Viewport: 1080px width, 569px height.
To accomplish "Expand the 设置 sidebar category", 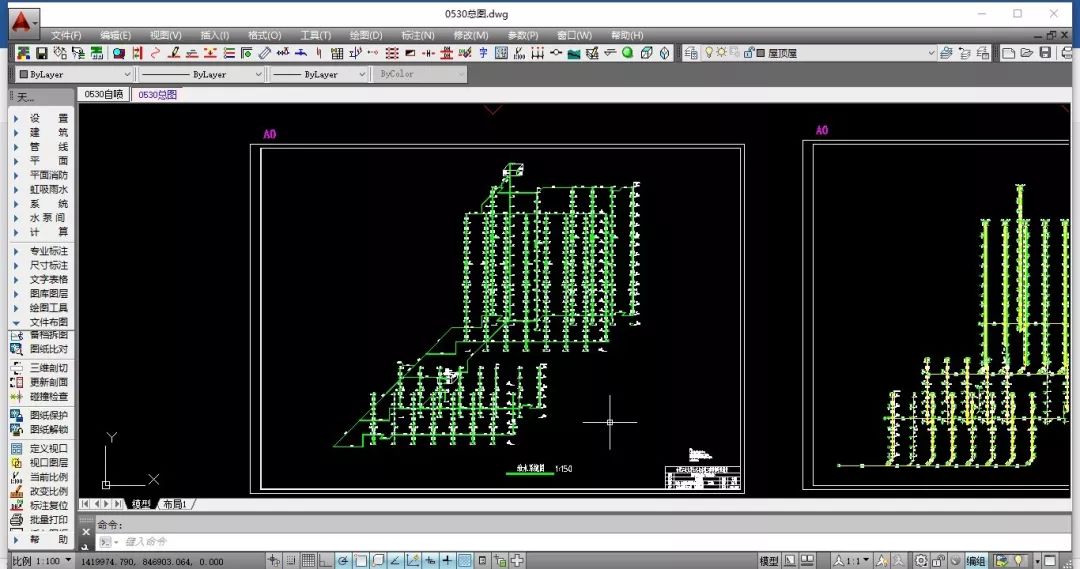I will pyautogui.click(x=41, y=118).
